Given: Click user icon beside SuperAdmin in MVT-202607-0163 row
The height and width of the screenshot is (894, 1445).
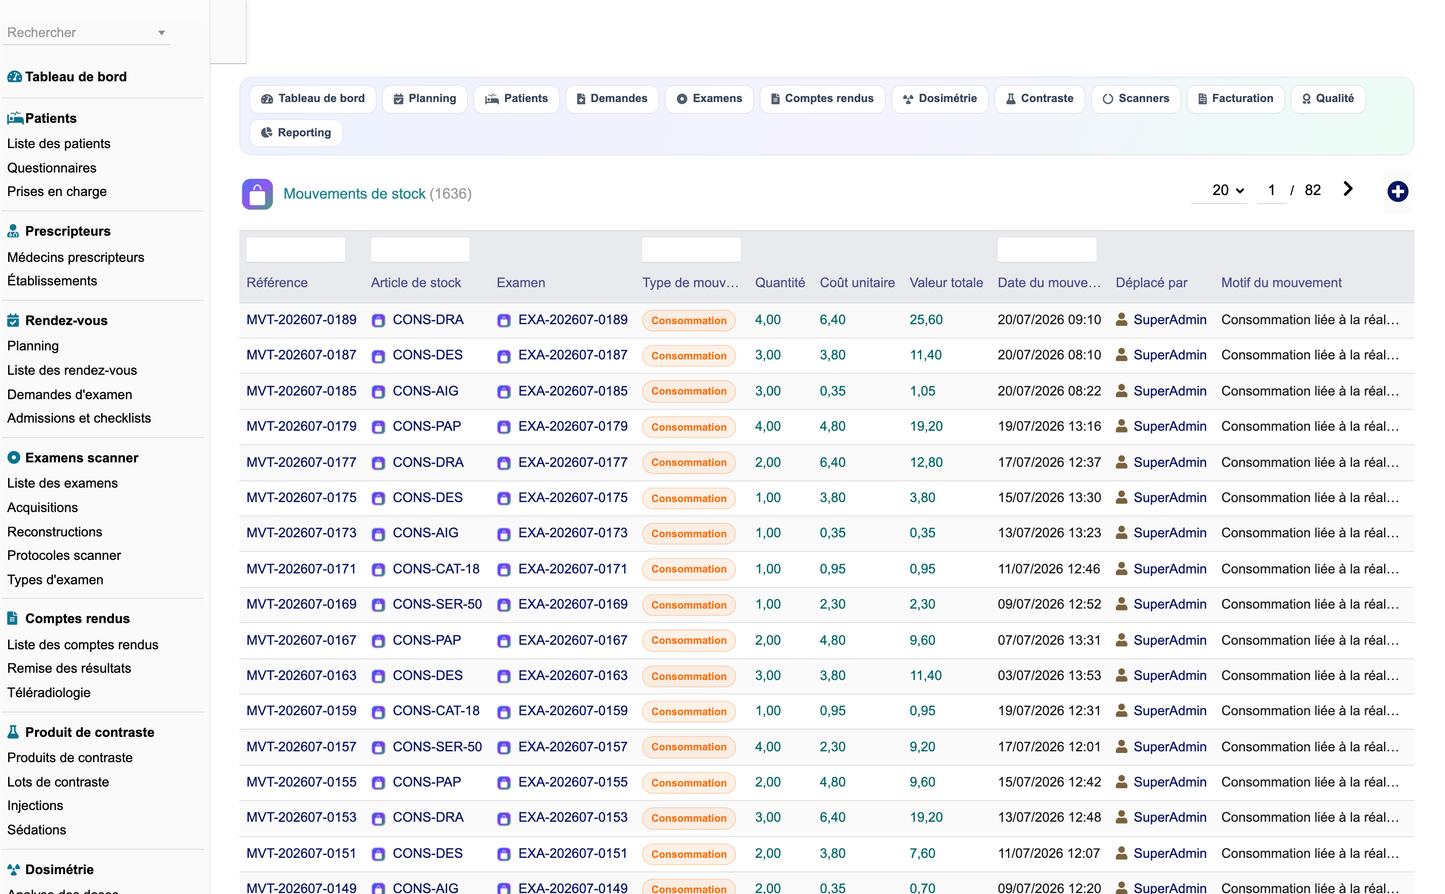Looking at the screenshot, I should 1122,676.
